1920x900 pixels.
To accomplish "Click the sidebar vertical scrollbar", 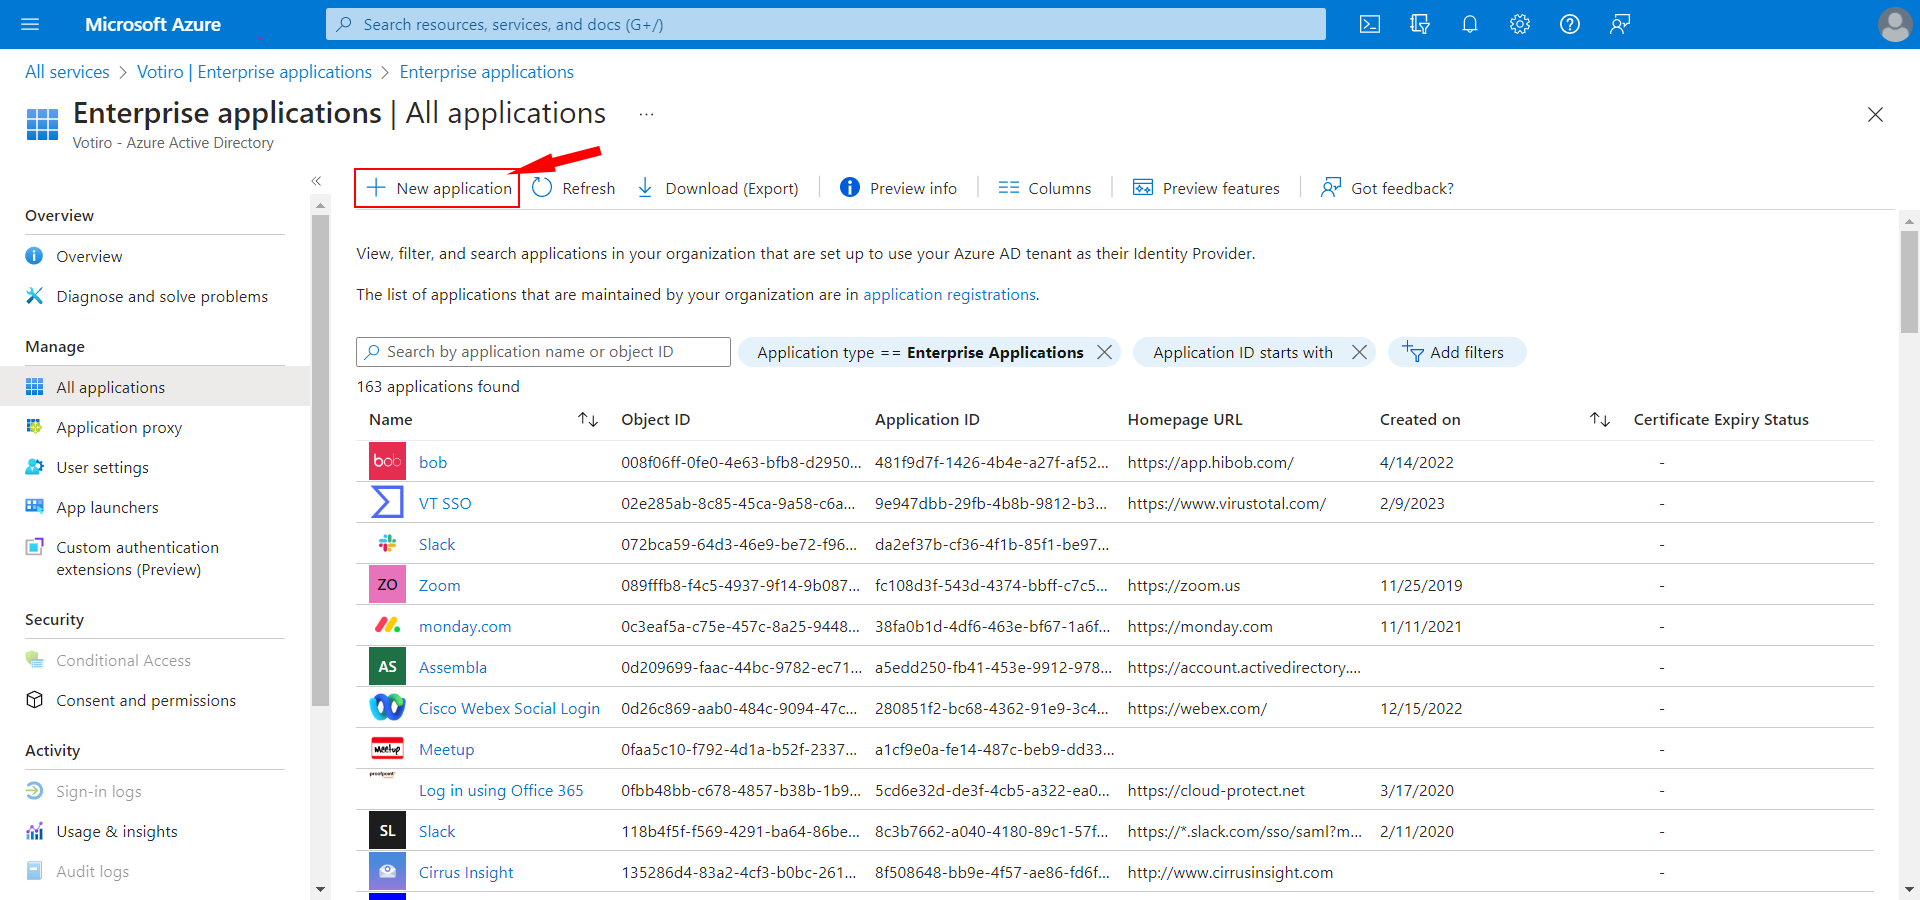I will [x=320, y=460].
